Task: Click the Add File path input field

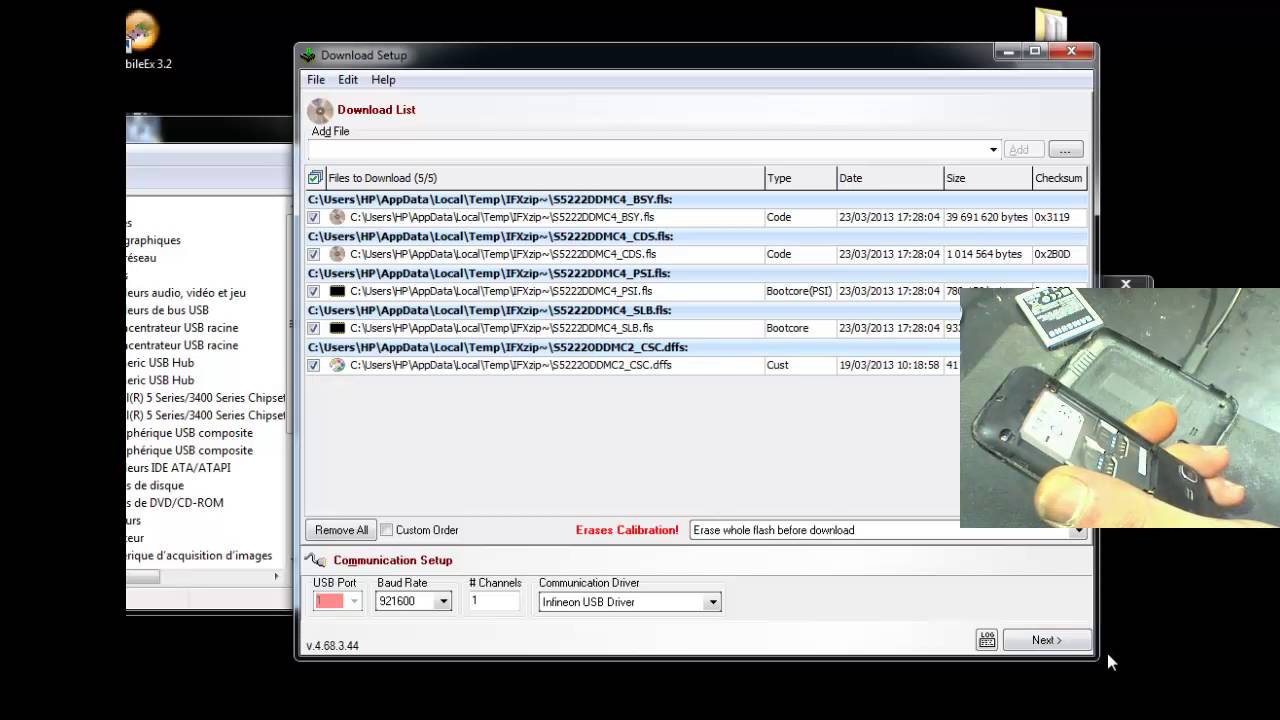Action: pos(647,150)
